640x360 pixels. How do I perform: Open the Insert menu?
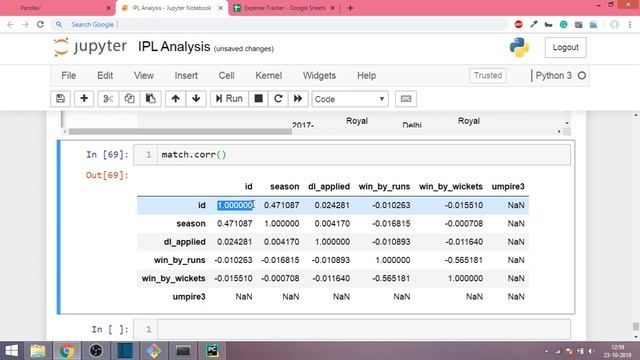click(x=186, y=76)
